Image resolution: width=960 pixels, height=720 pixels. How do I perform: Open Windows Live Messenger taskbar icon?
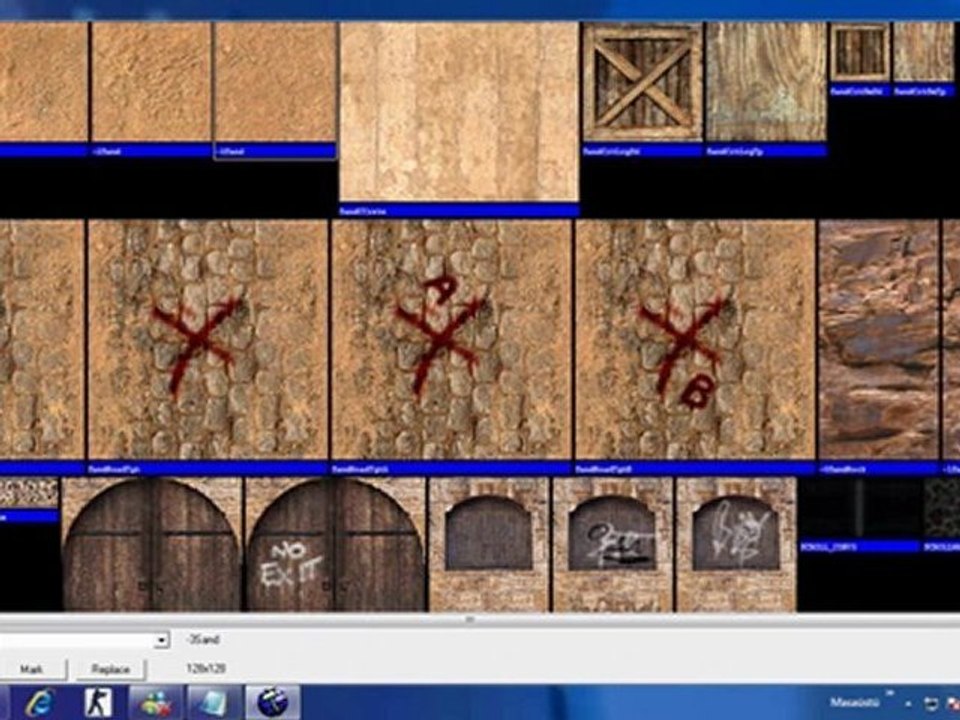155,703
